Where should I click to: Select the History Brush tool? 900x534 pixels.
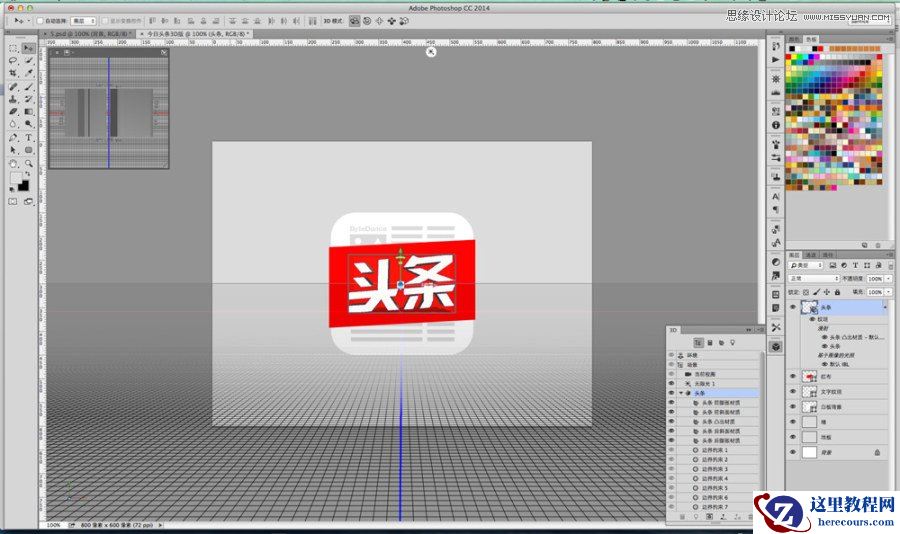(28, 99)
